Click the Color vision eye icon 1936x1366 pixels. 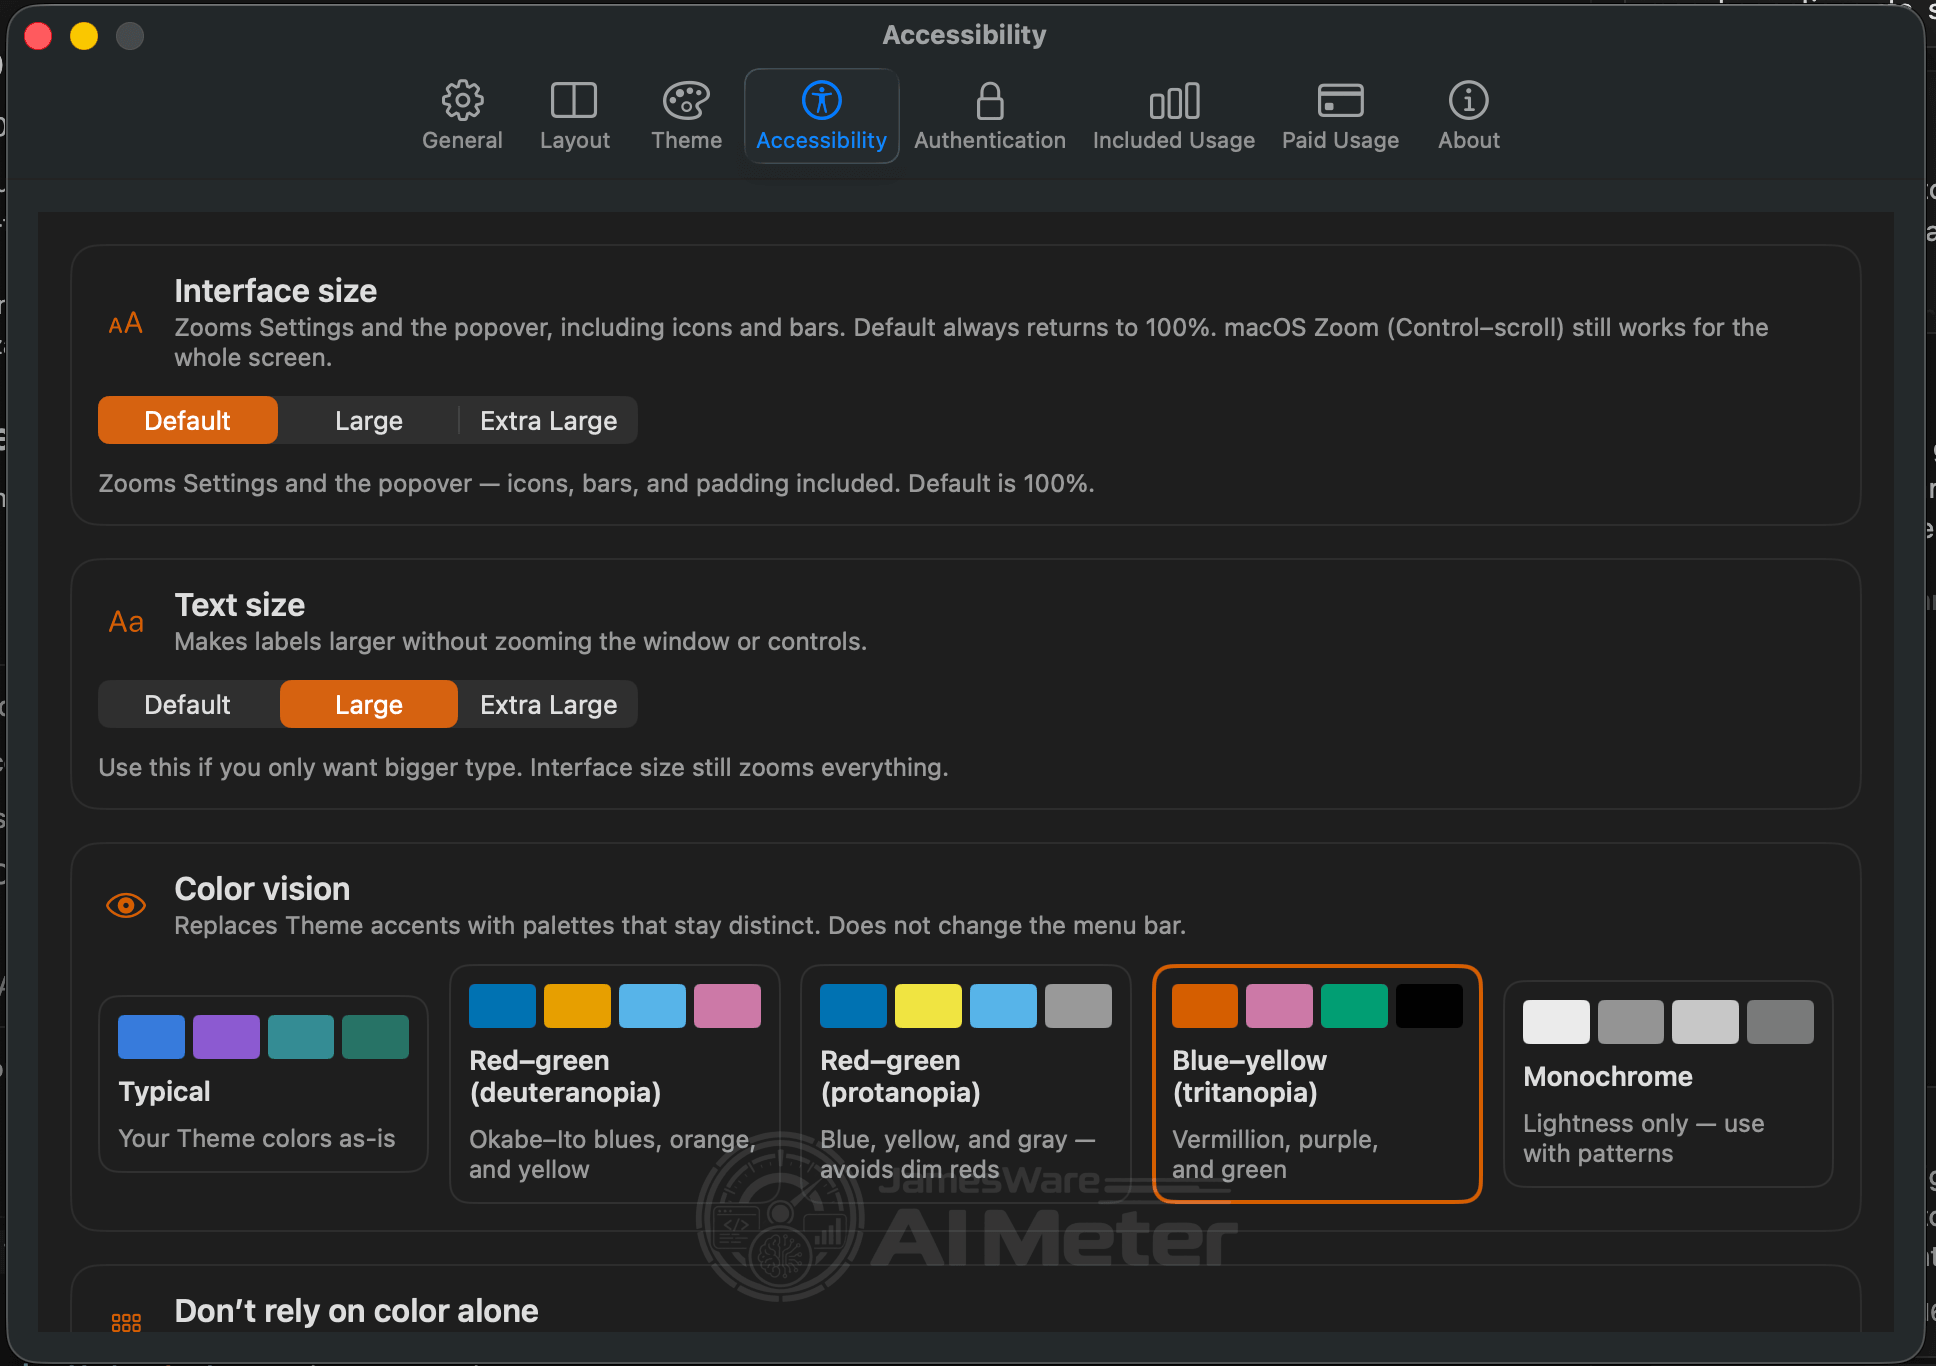(126, 905)
